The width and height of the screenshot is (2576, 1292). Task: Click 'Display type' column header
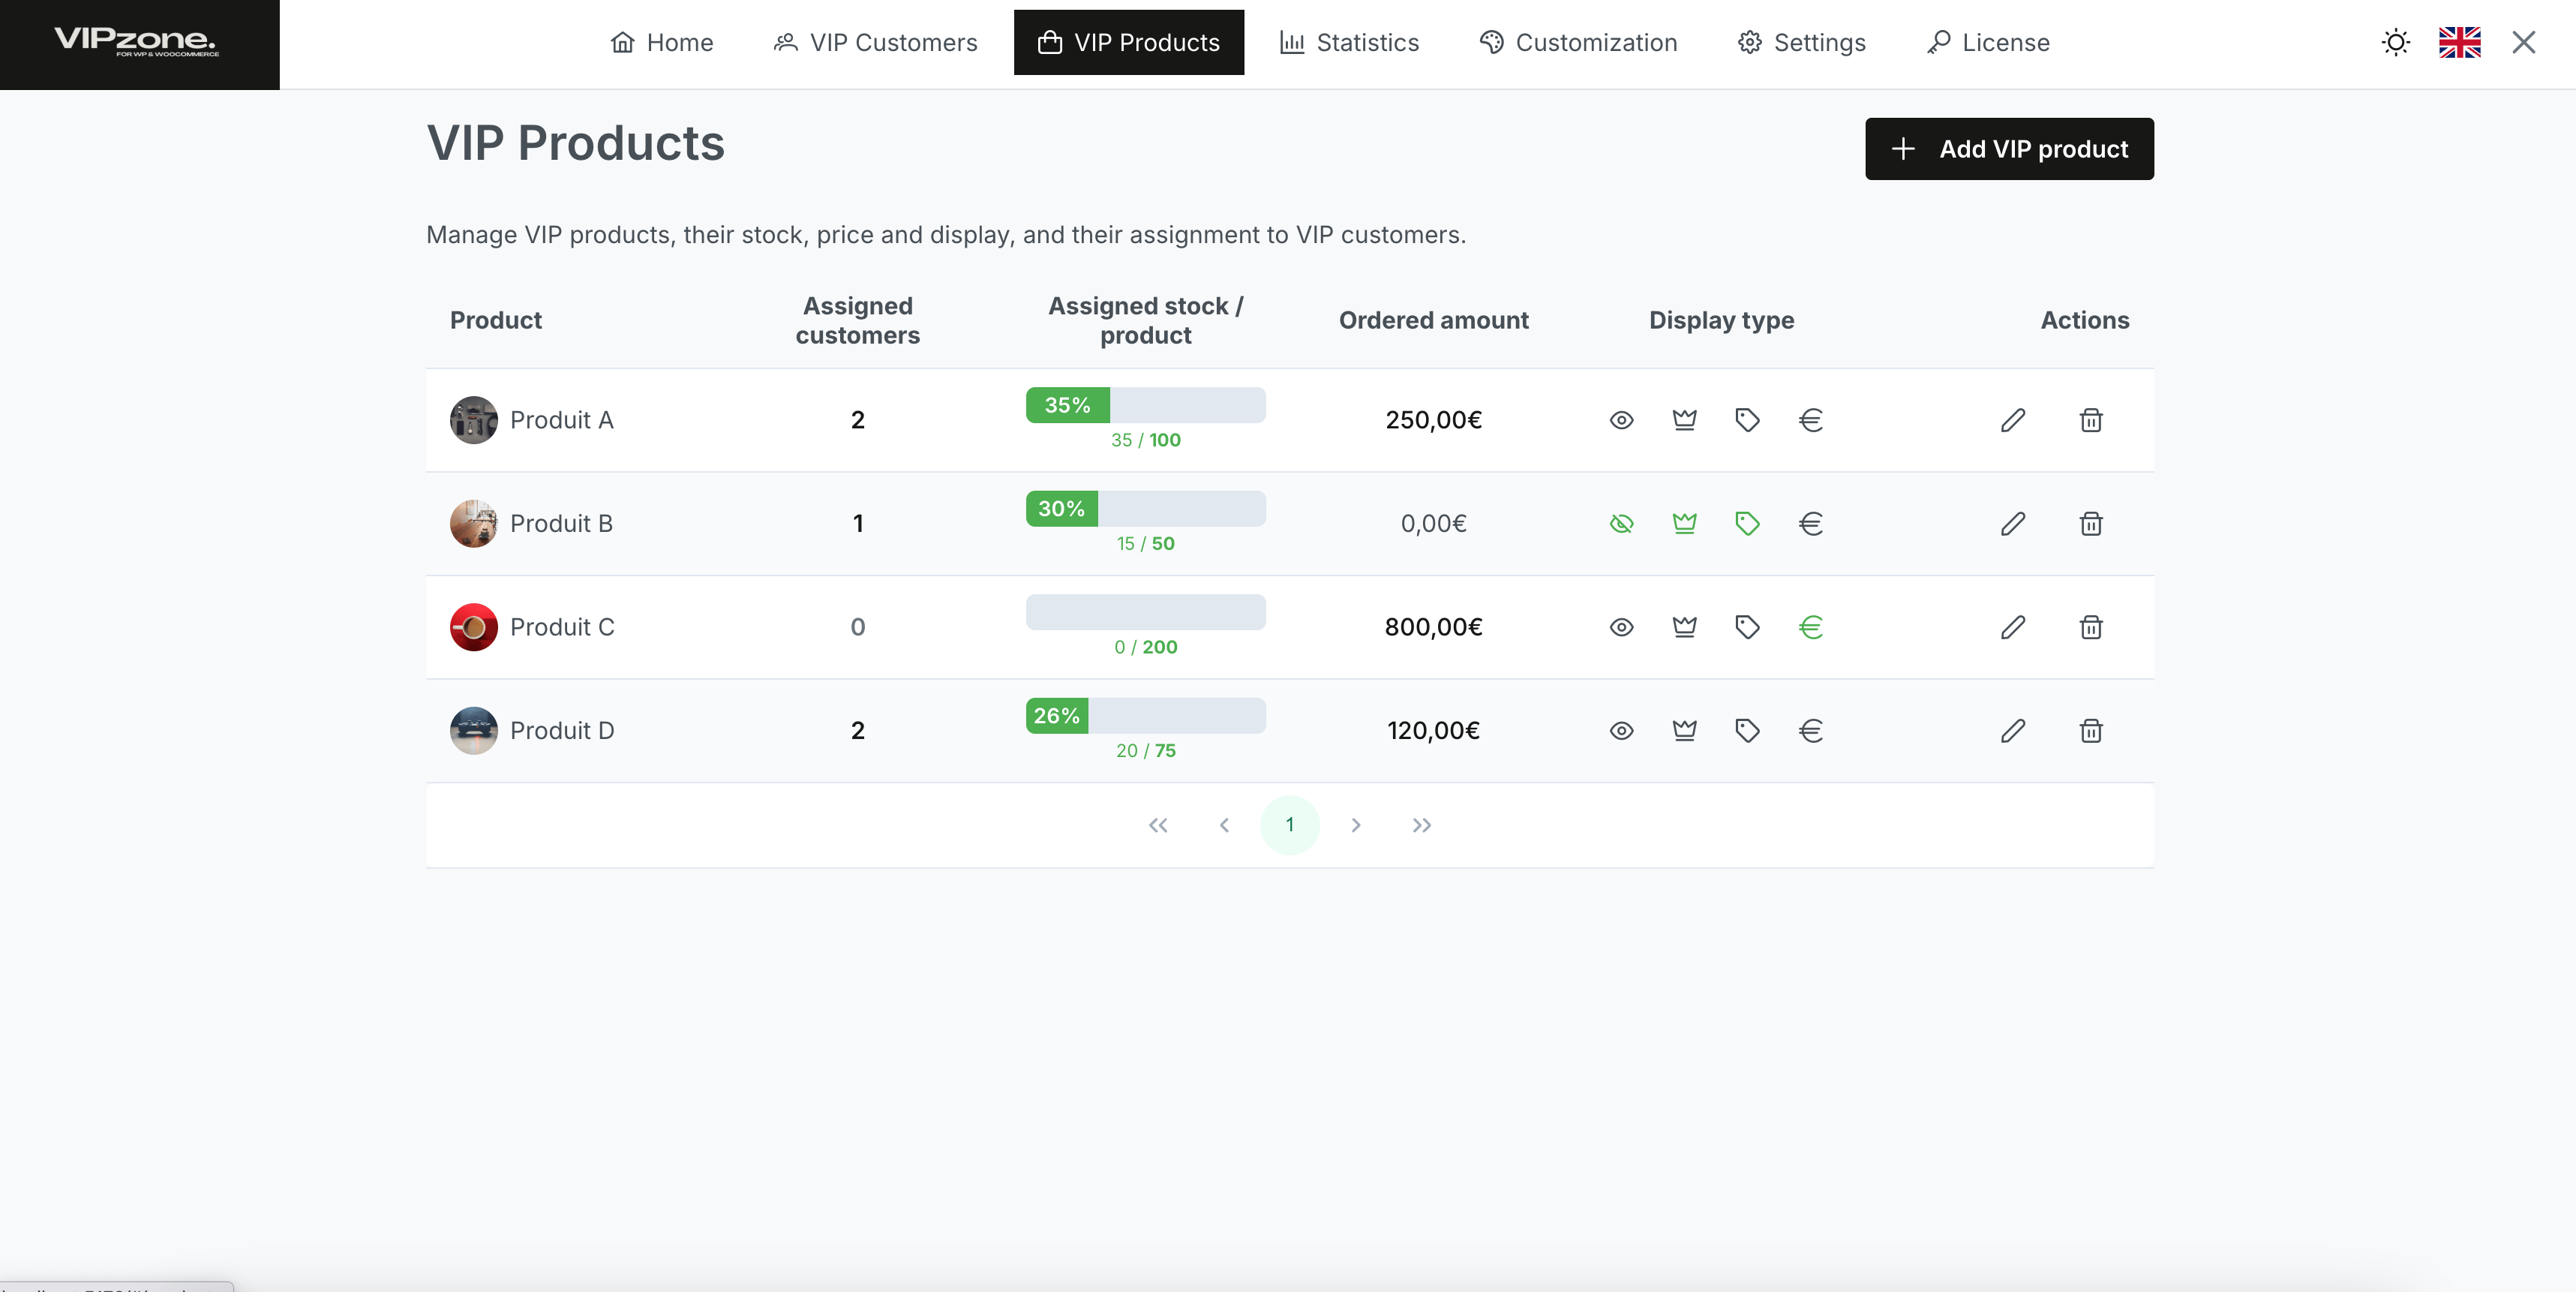point(1721,320)
